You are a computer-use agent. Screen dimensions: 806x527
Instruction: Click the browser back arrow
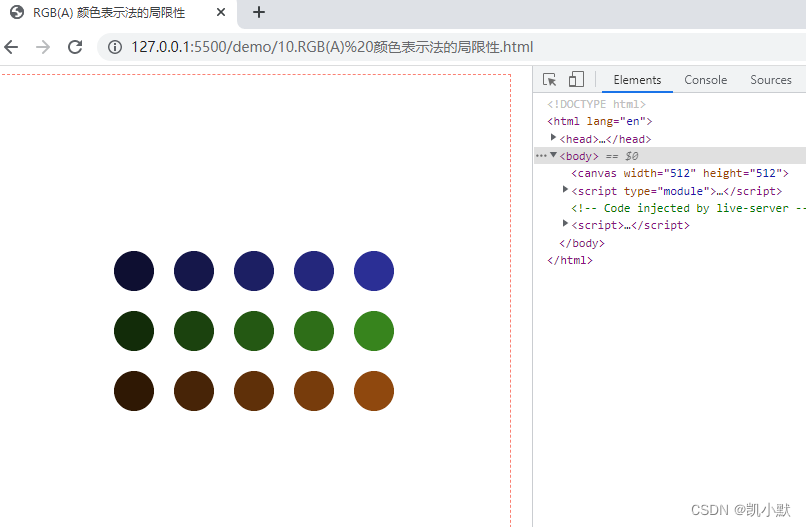point(11,47)
